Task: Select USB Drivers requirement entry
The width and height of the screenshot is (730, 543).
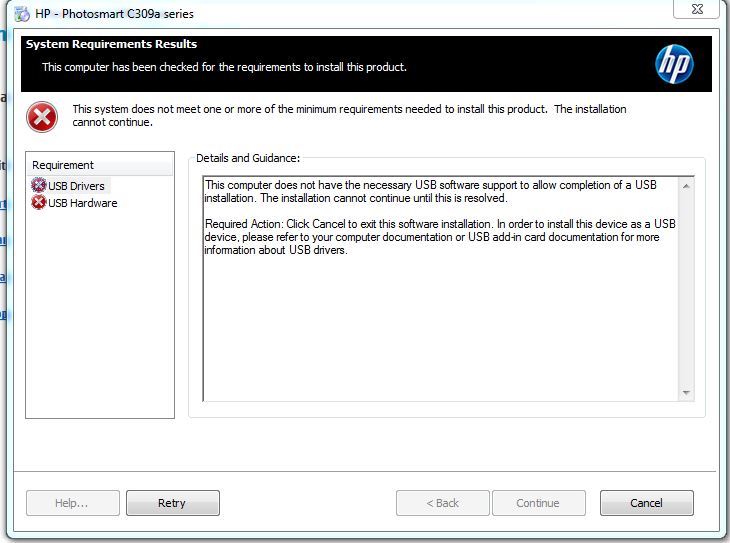Action: pyautogui.click(x=70, y=186)
